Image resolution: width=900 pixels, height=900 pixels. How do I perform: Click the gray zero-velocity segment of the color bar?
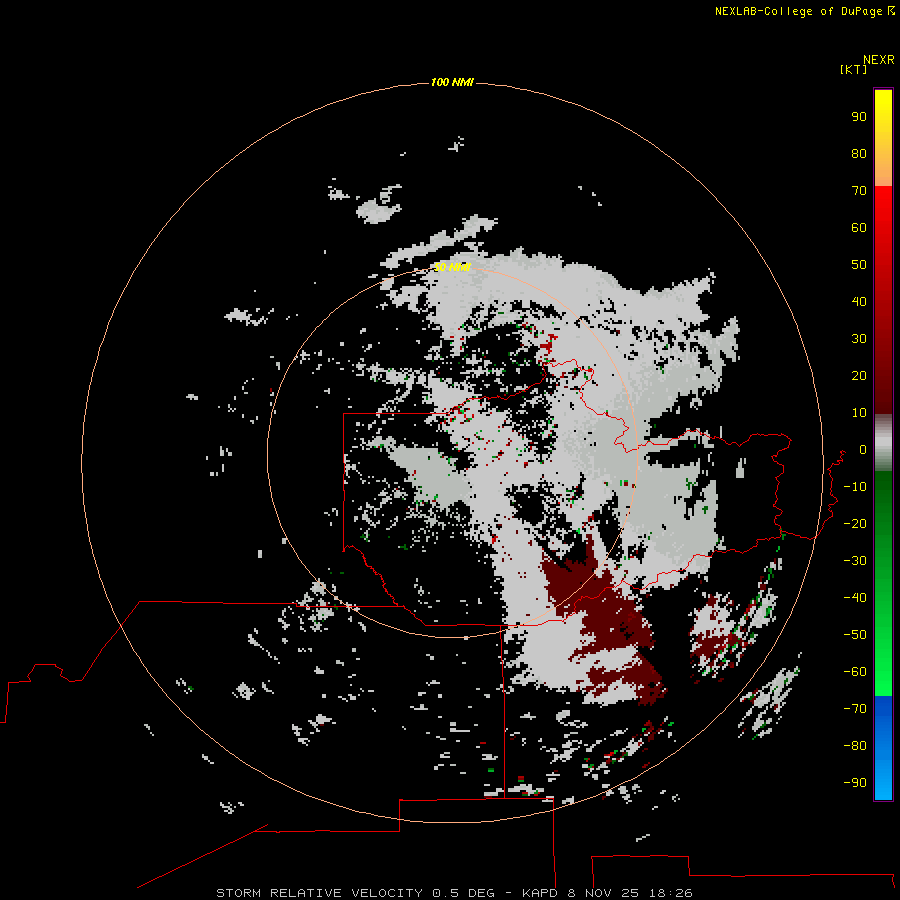click(x=883, y=443)
